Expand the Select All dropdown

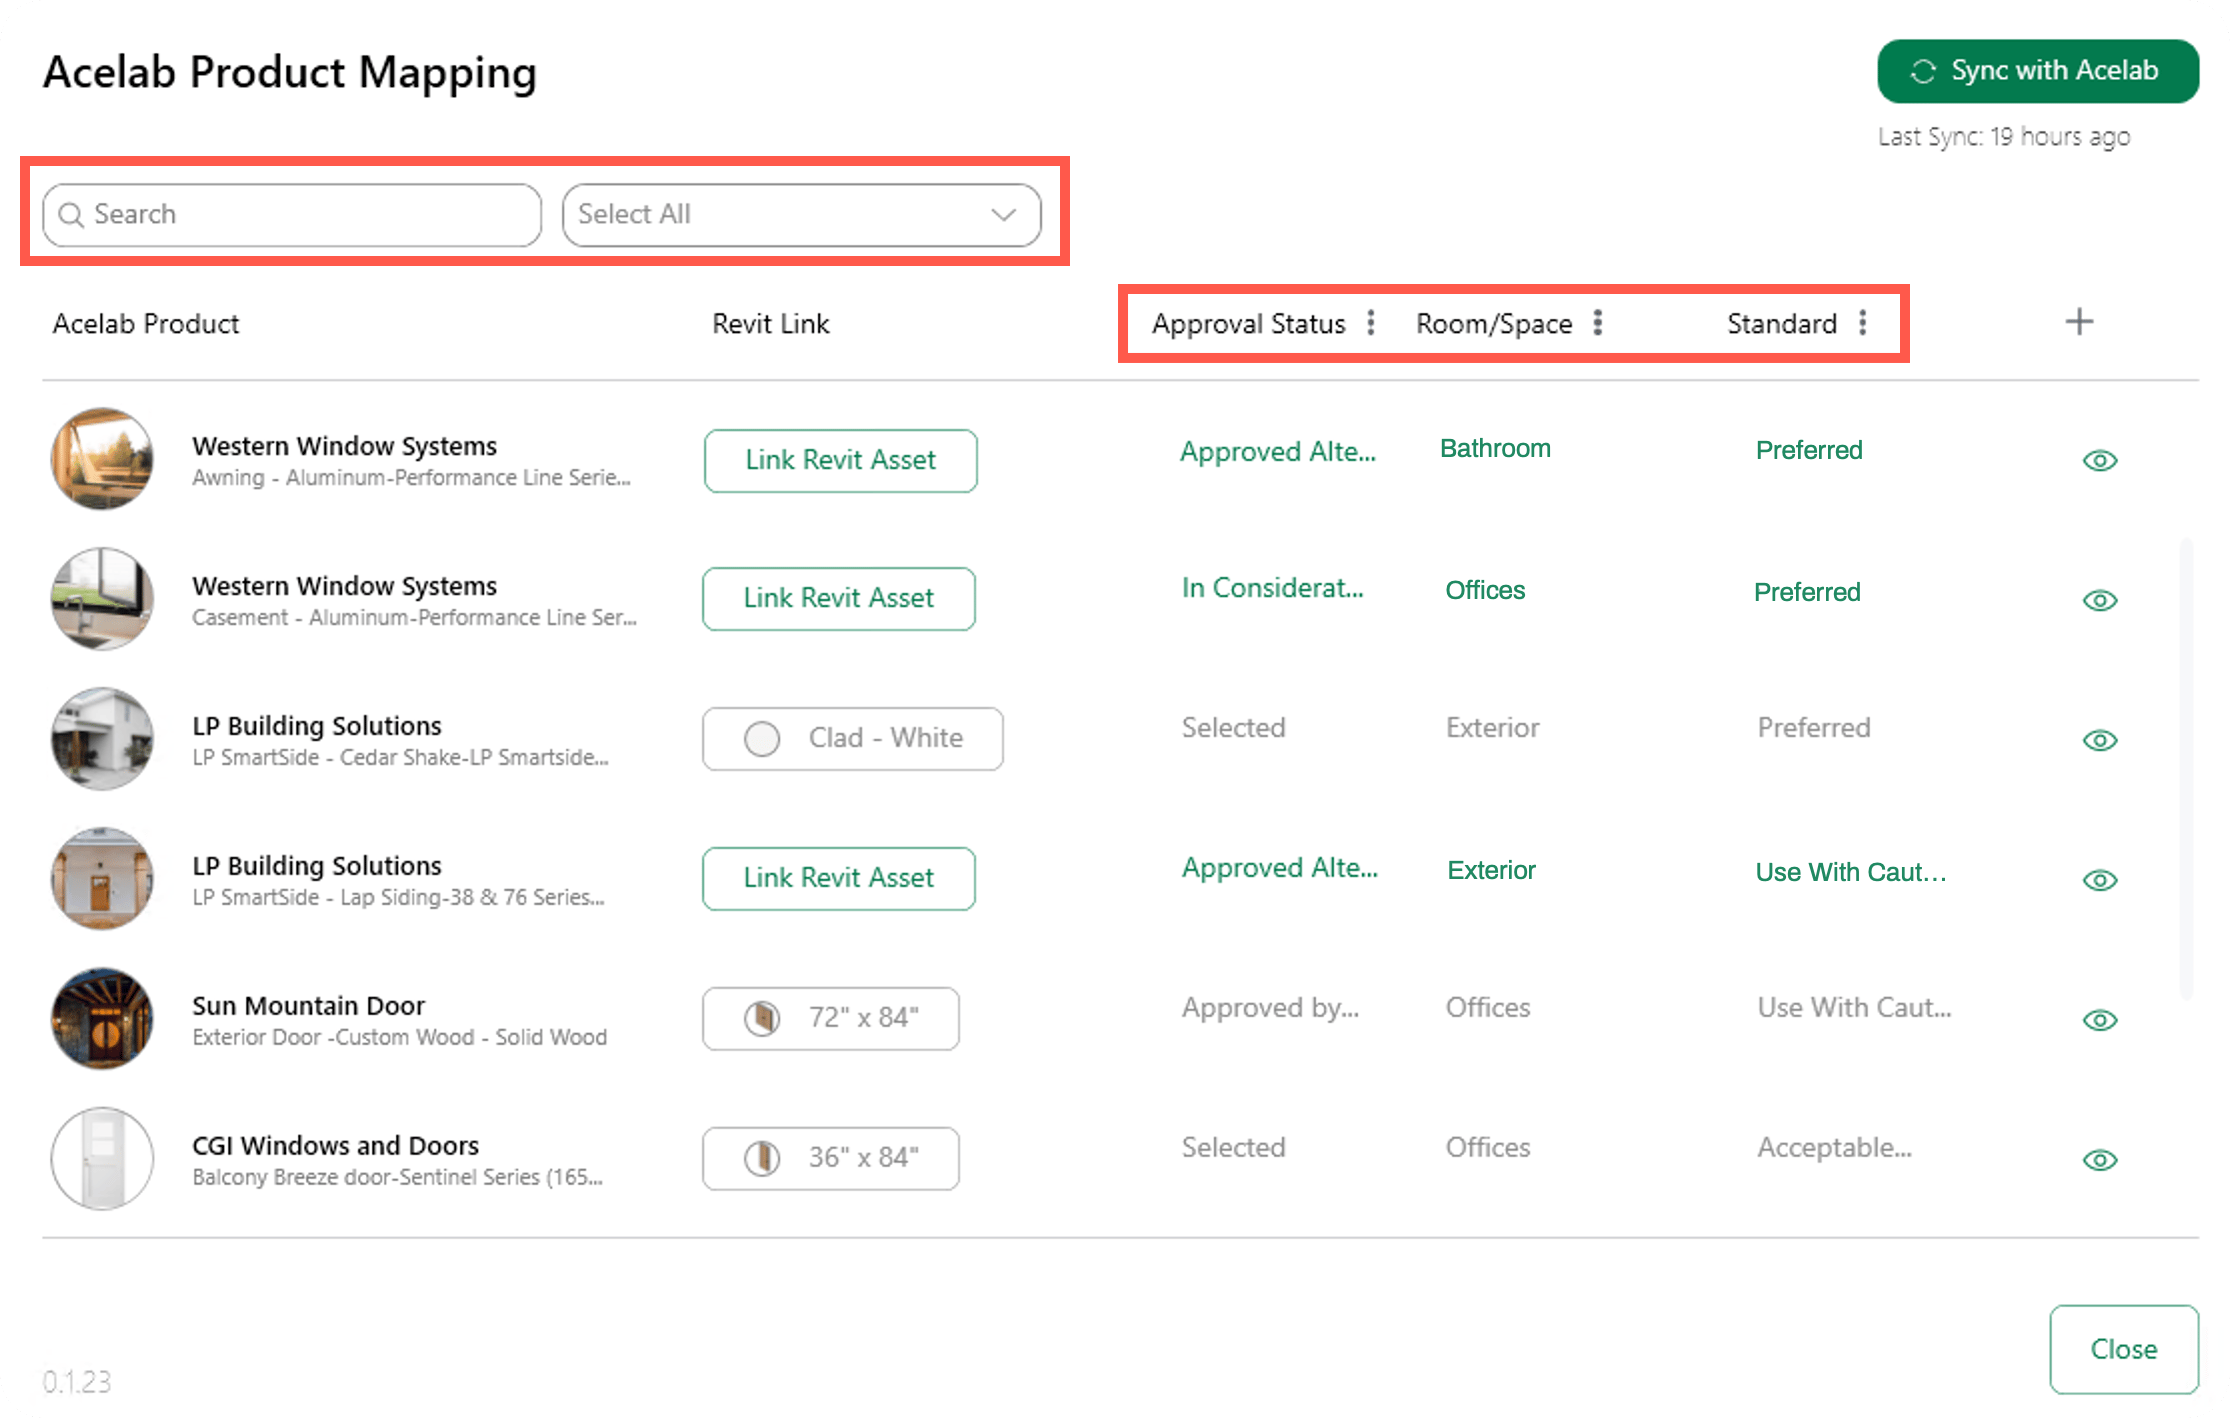(x=801, y=214)
